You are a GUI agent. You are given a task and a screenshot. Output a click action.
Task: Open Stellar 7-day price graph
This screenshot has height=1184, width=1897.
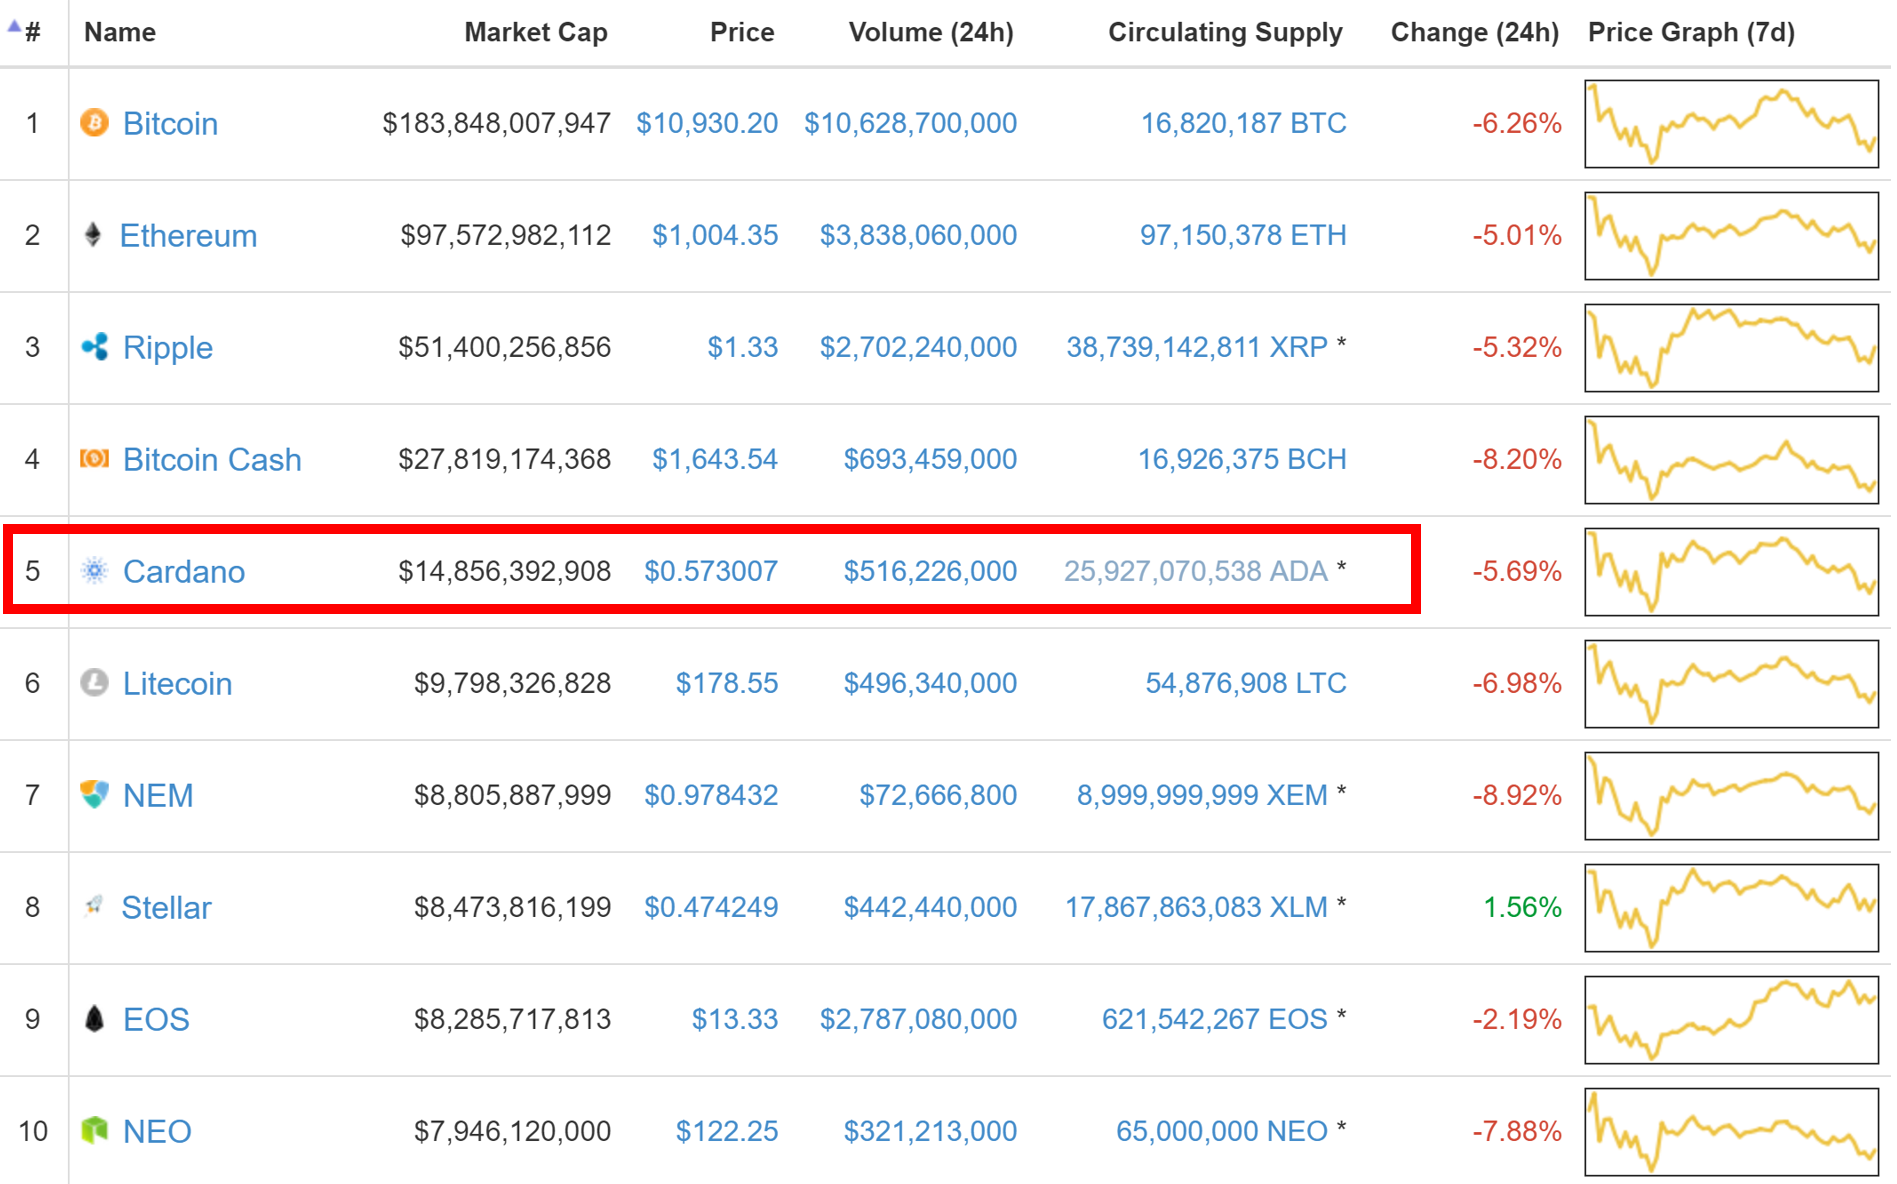pyautogui.click(x=1732, y=908)
